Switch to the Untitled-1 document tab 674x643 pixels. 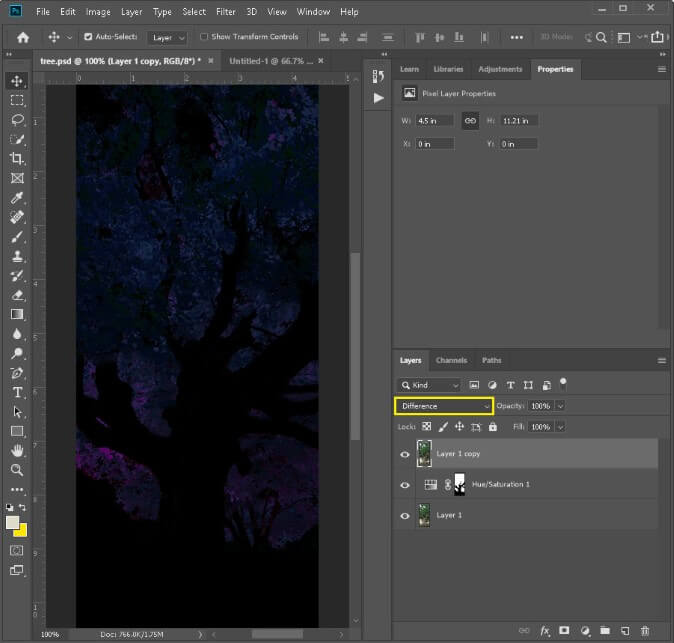(x=270, y=61)
